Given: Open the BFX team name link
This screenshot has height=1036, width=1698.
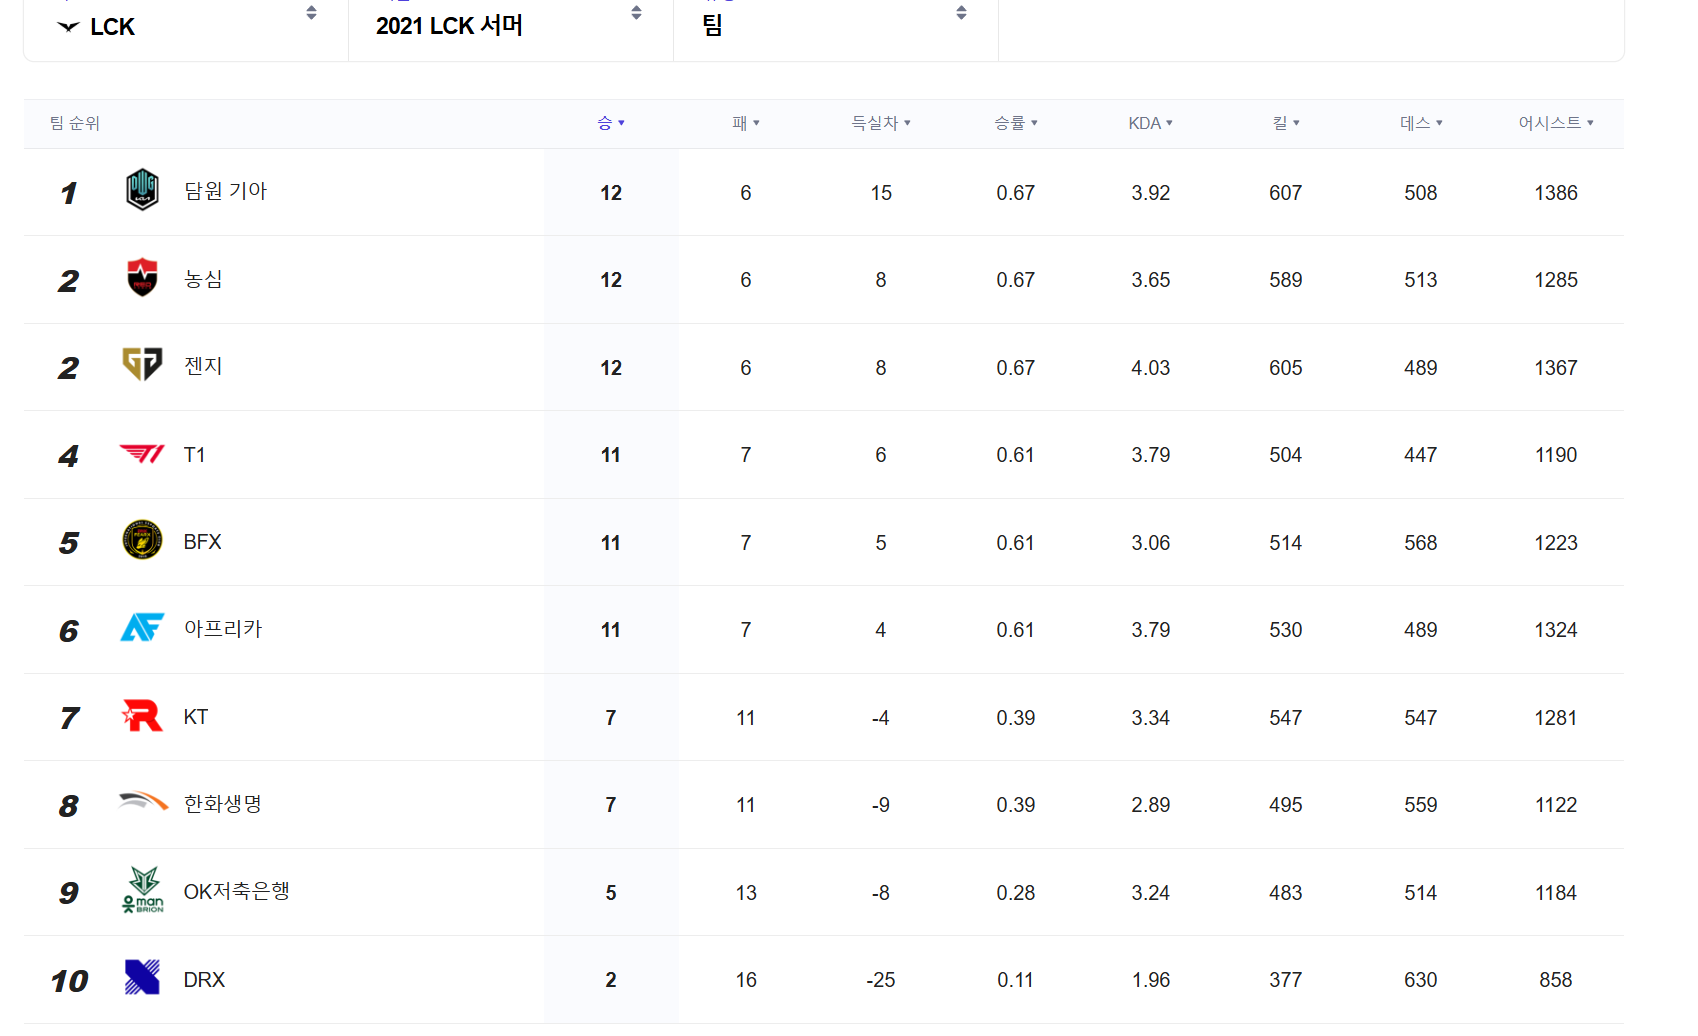Looking at the screenshot, I should point(202,542).
